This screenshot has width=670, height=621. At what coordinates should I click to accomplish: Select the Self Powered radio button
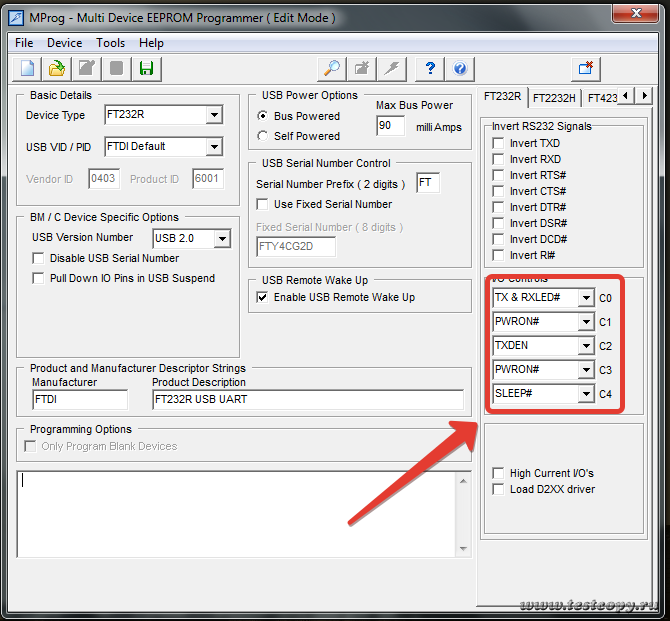pyautogui.click(x=263, y=136)
